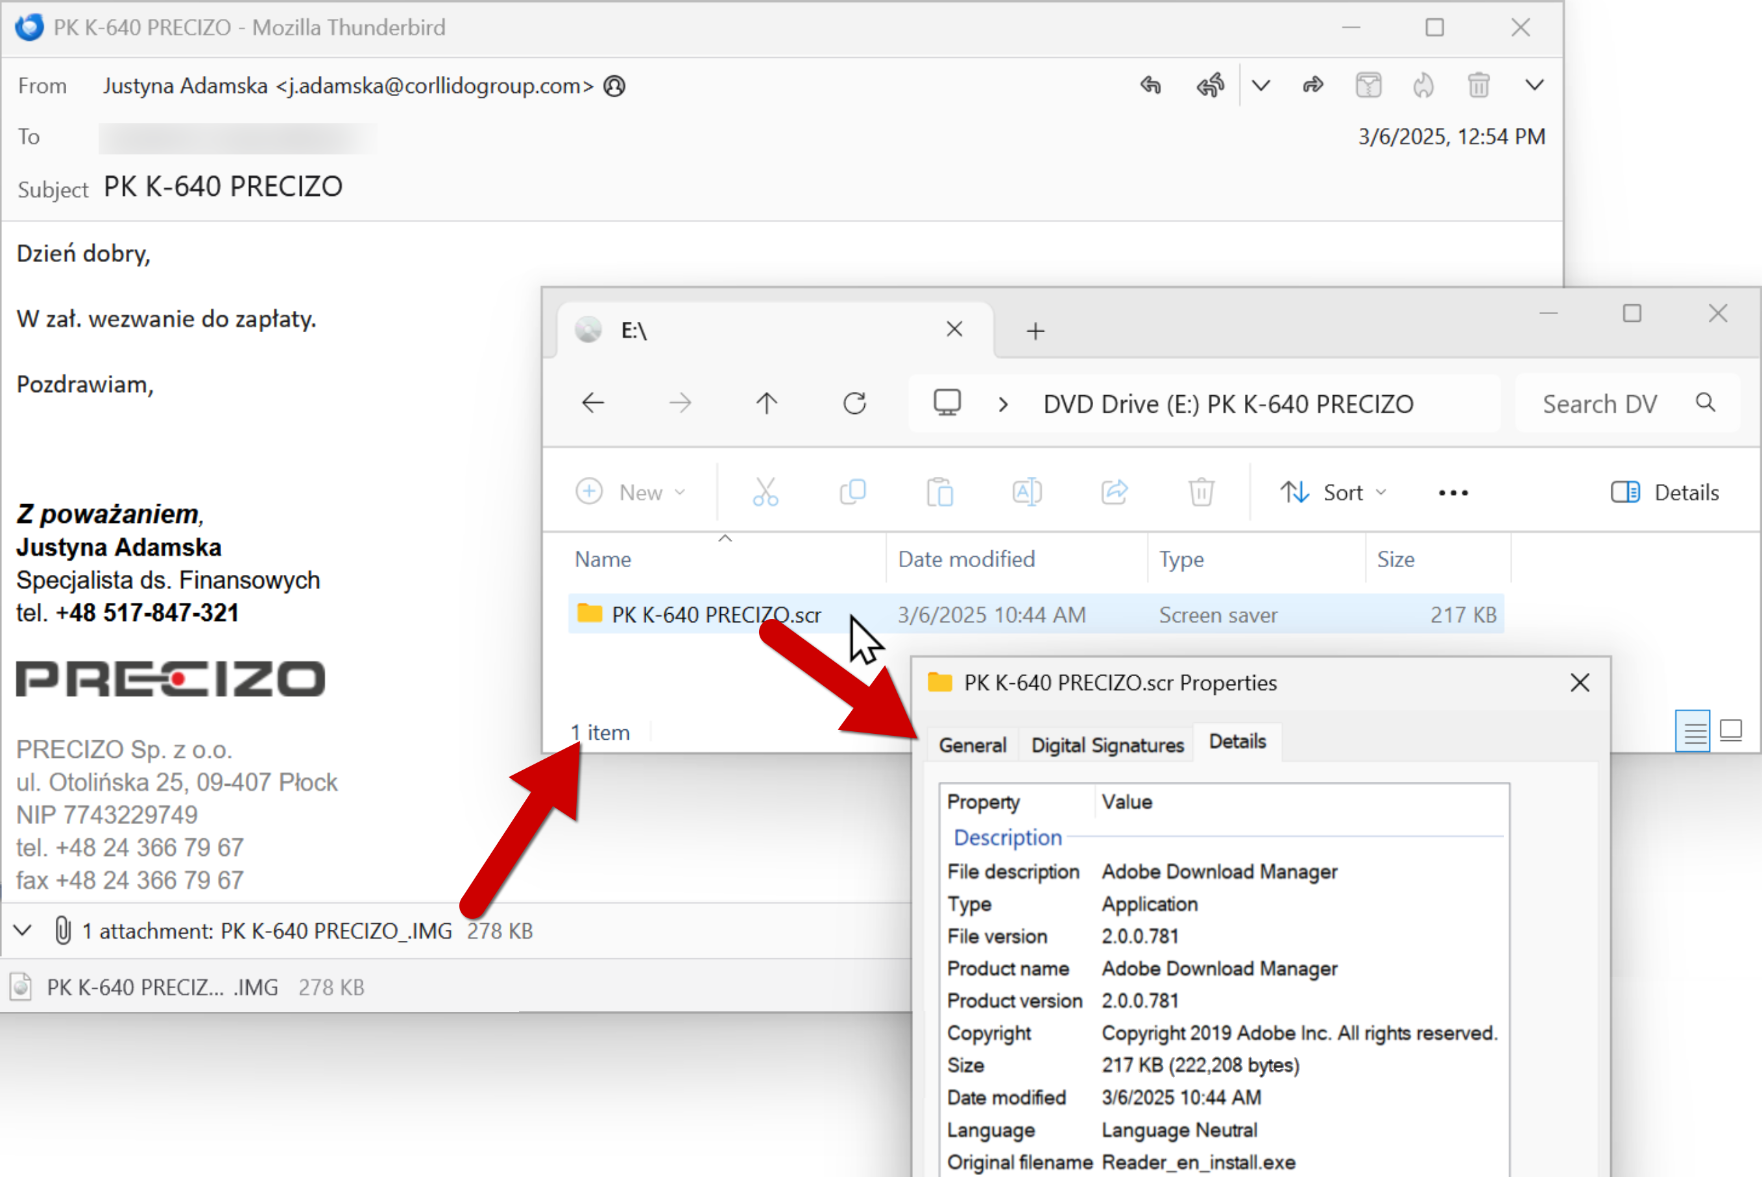1762x1177 pixels.
Task: Sort by the Name column header
Action: click(x=603, y=559)
